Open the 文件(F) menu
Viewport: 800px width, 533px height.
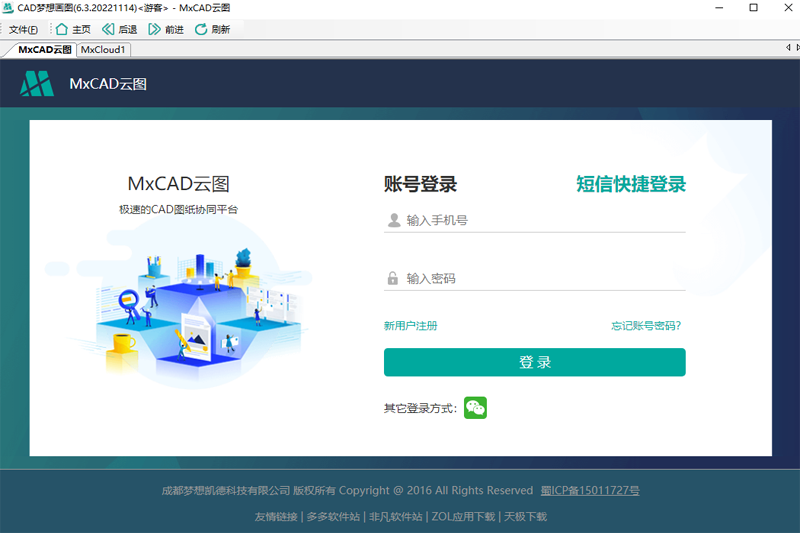tap(23, 29)
